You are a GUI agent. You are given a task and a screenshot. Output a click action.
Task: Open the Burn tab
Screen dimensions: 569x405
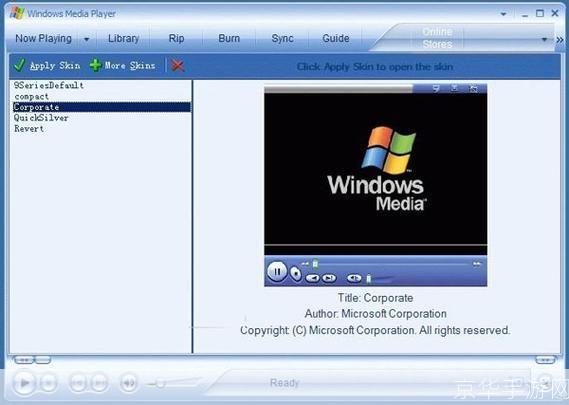(x=229, y=38)
